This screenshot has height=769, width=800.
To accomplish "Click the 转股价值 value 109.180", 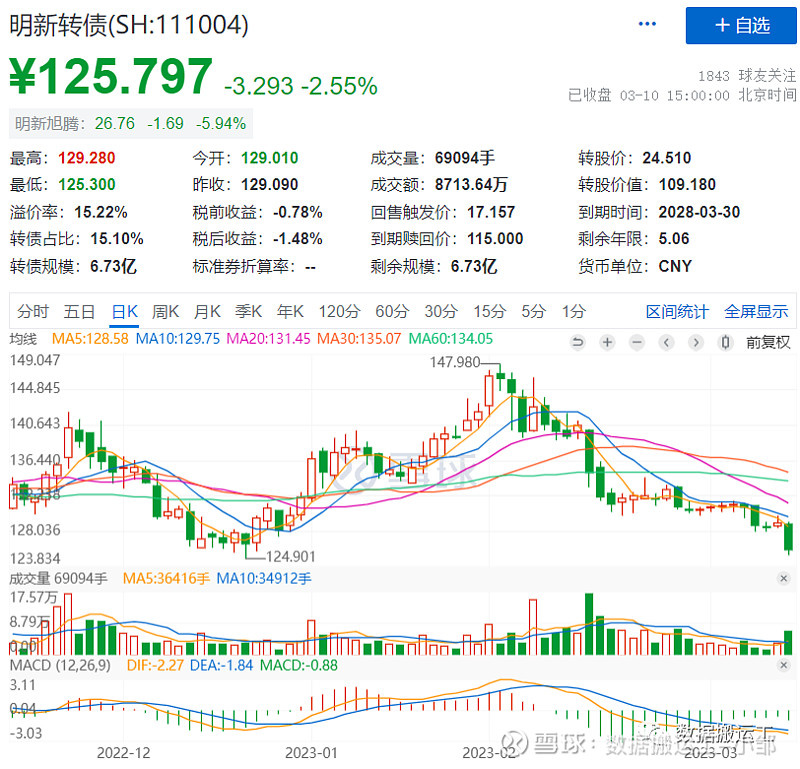I will [x=687, y=185].
